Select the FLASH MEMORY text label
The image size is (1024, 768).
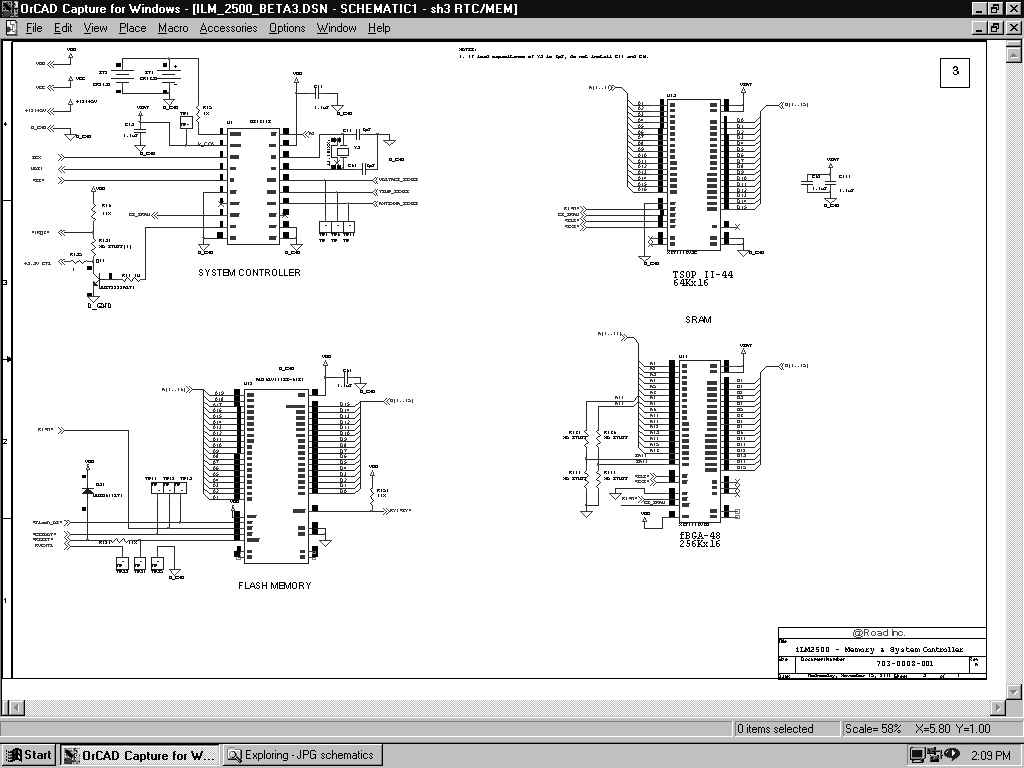click(275, 586)
